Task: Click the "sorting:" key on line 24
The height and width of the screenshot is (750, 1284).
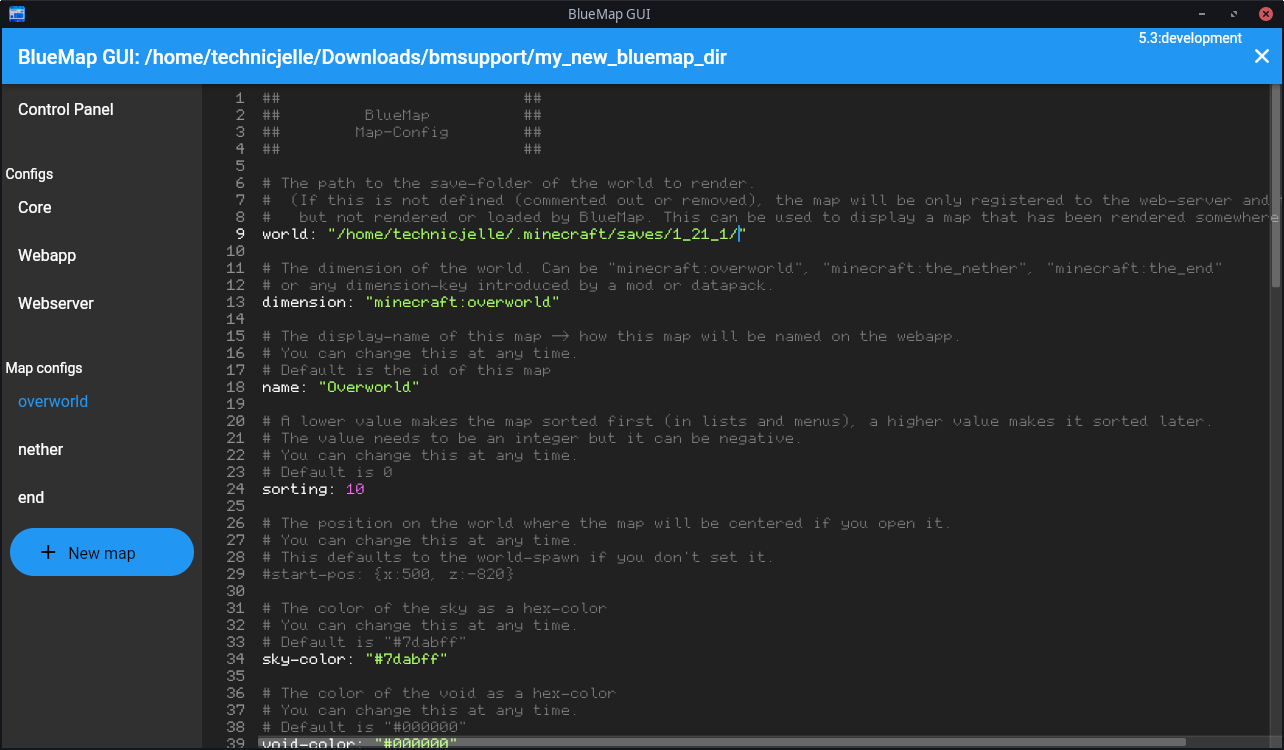Action: coord(299,489)
